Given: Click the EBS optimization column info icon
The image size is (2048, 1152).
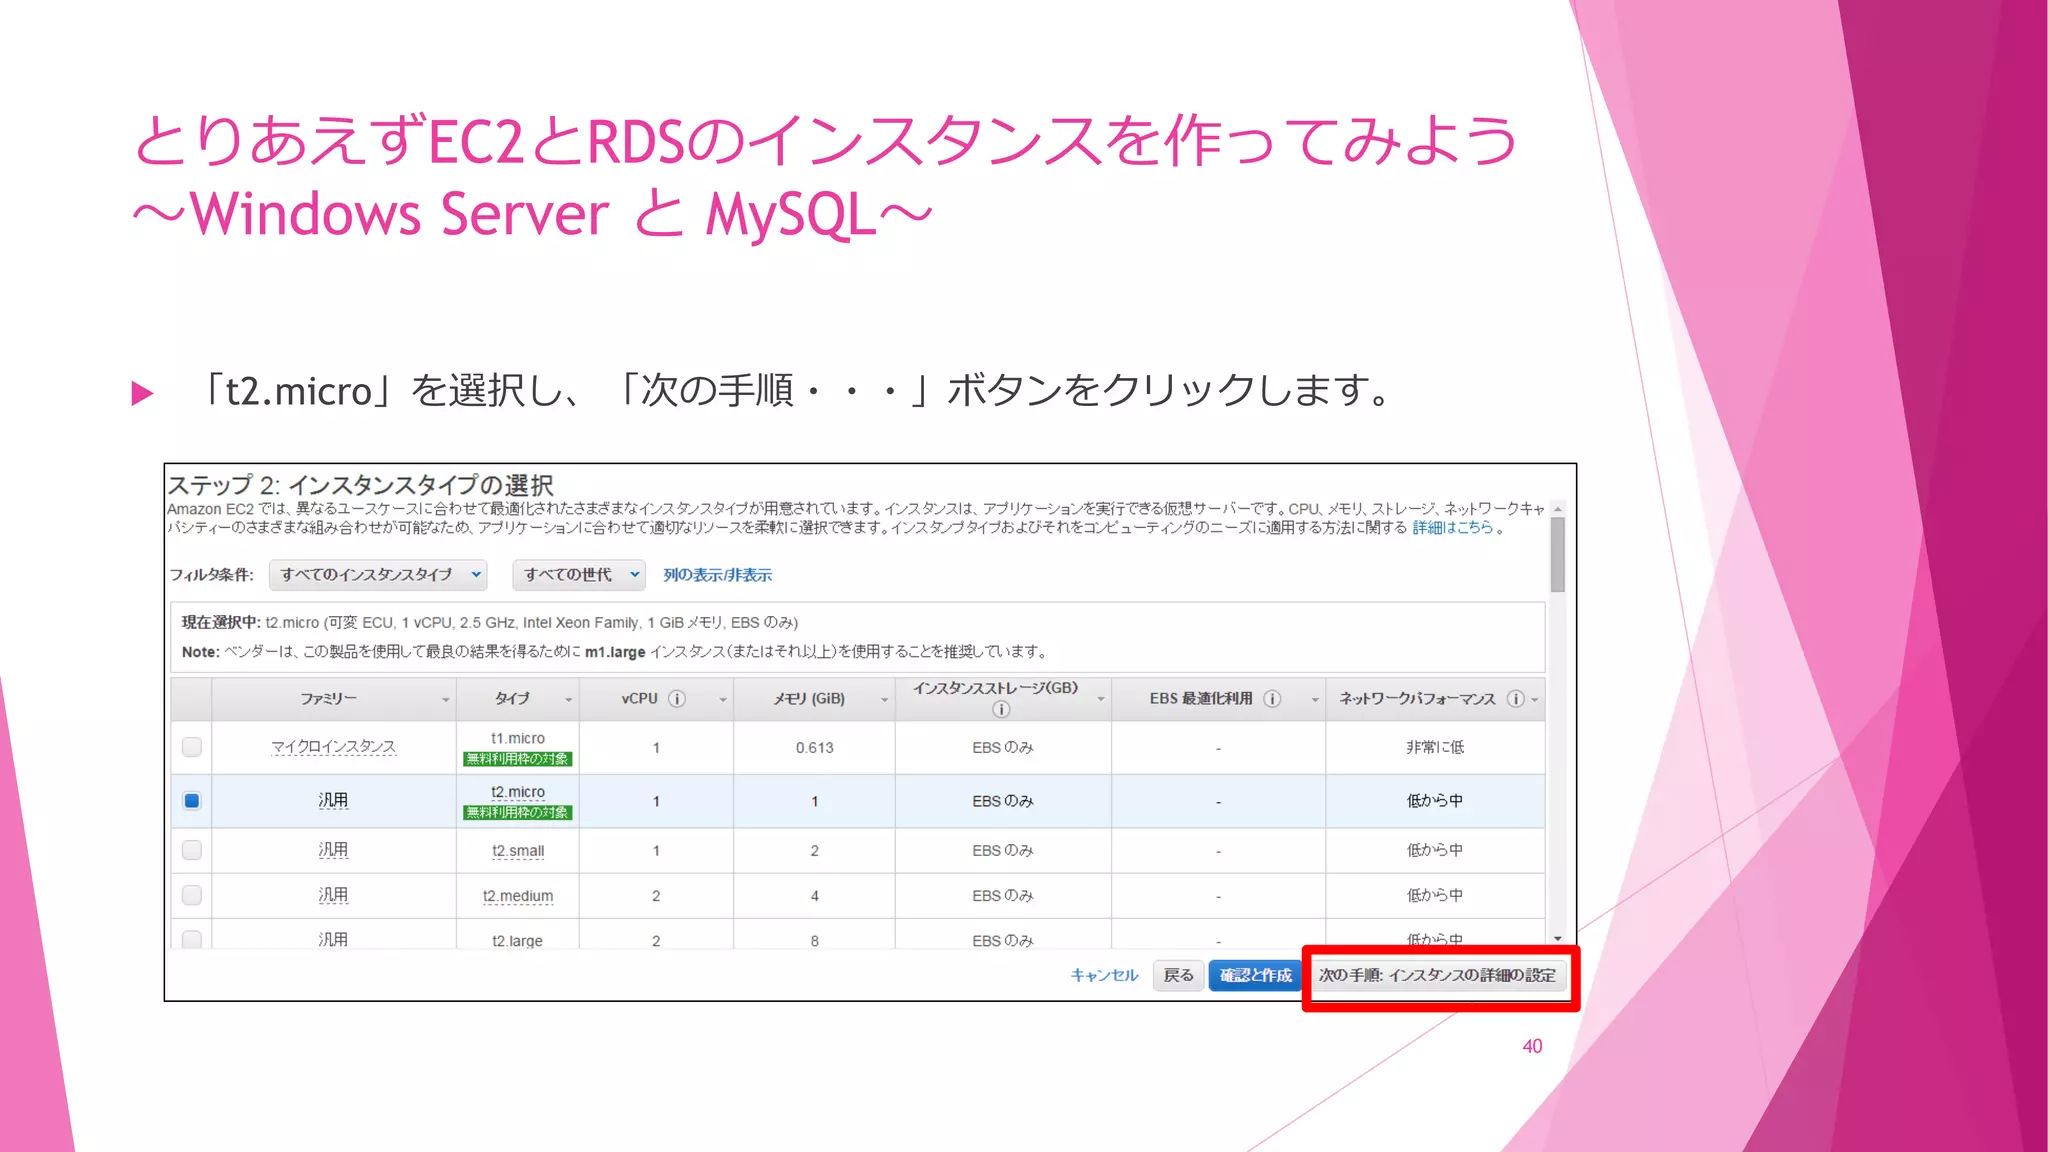Looking at the screenshot, I should click(x=1272, y=699).
